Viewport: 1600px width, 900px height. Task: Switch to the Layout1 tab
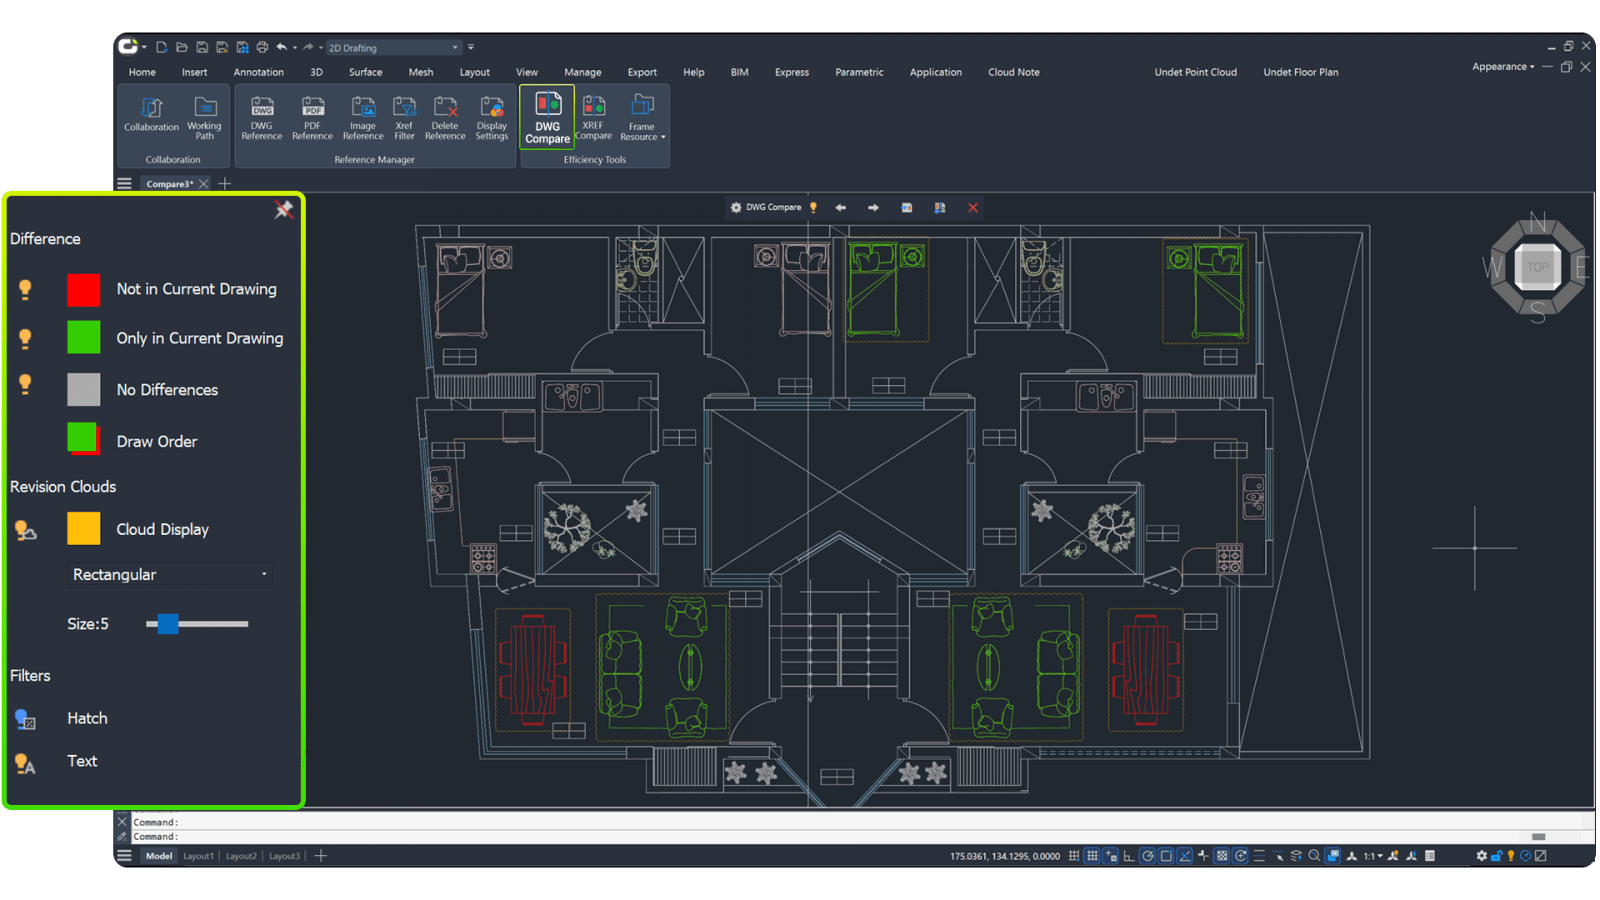198,856
